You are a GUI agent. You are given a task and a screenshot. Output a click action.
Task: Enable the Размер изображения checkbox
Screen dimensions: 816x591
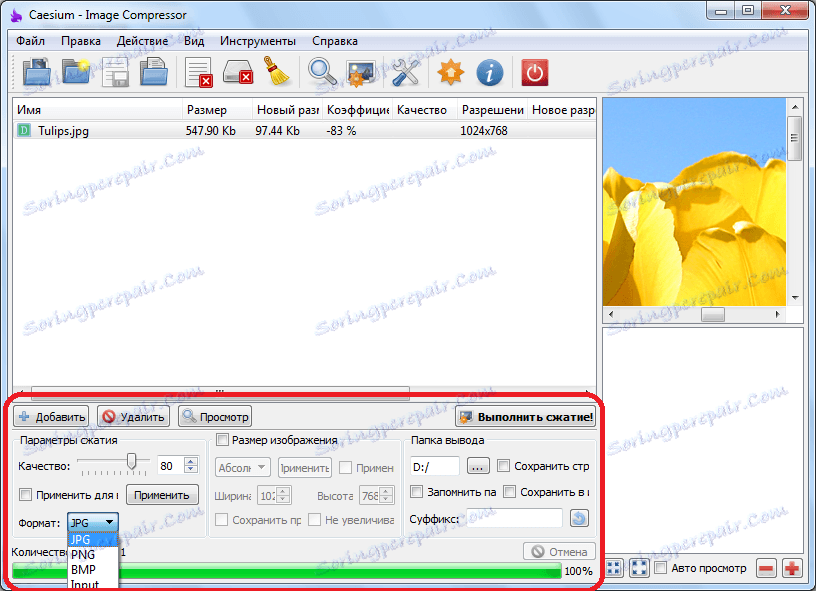(x=222, y=440)
